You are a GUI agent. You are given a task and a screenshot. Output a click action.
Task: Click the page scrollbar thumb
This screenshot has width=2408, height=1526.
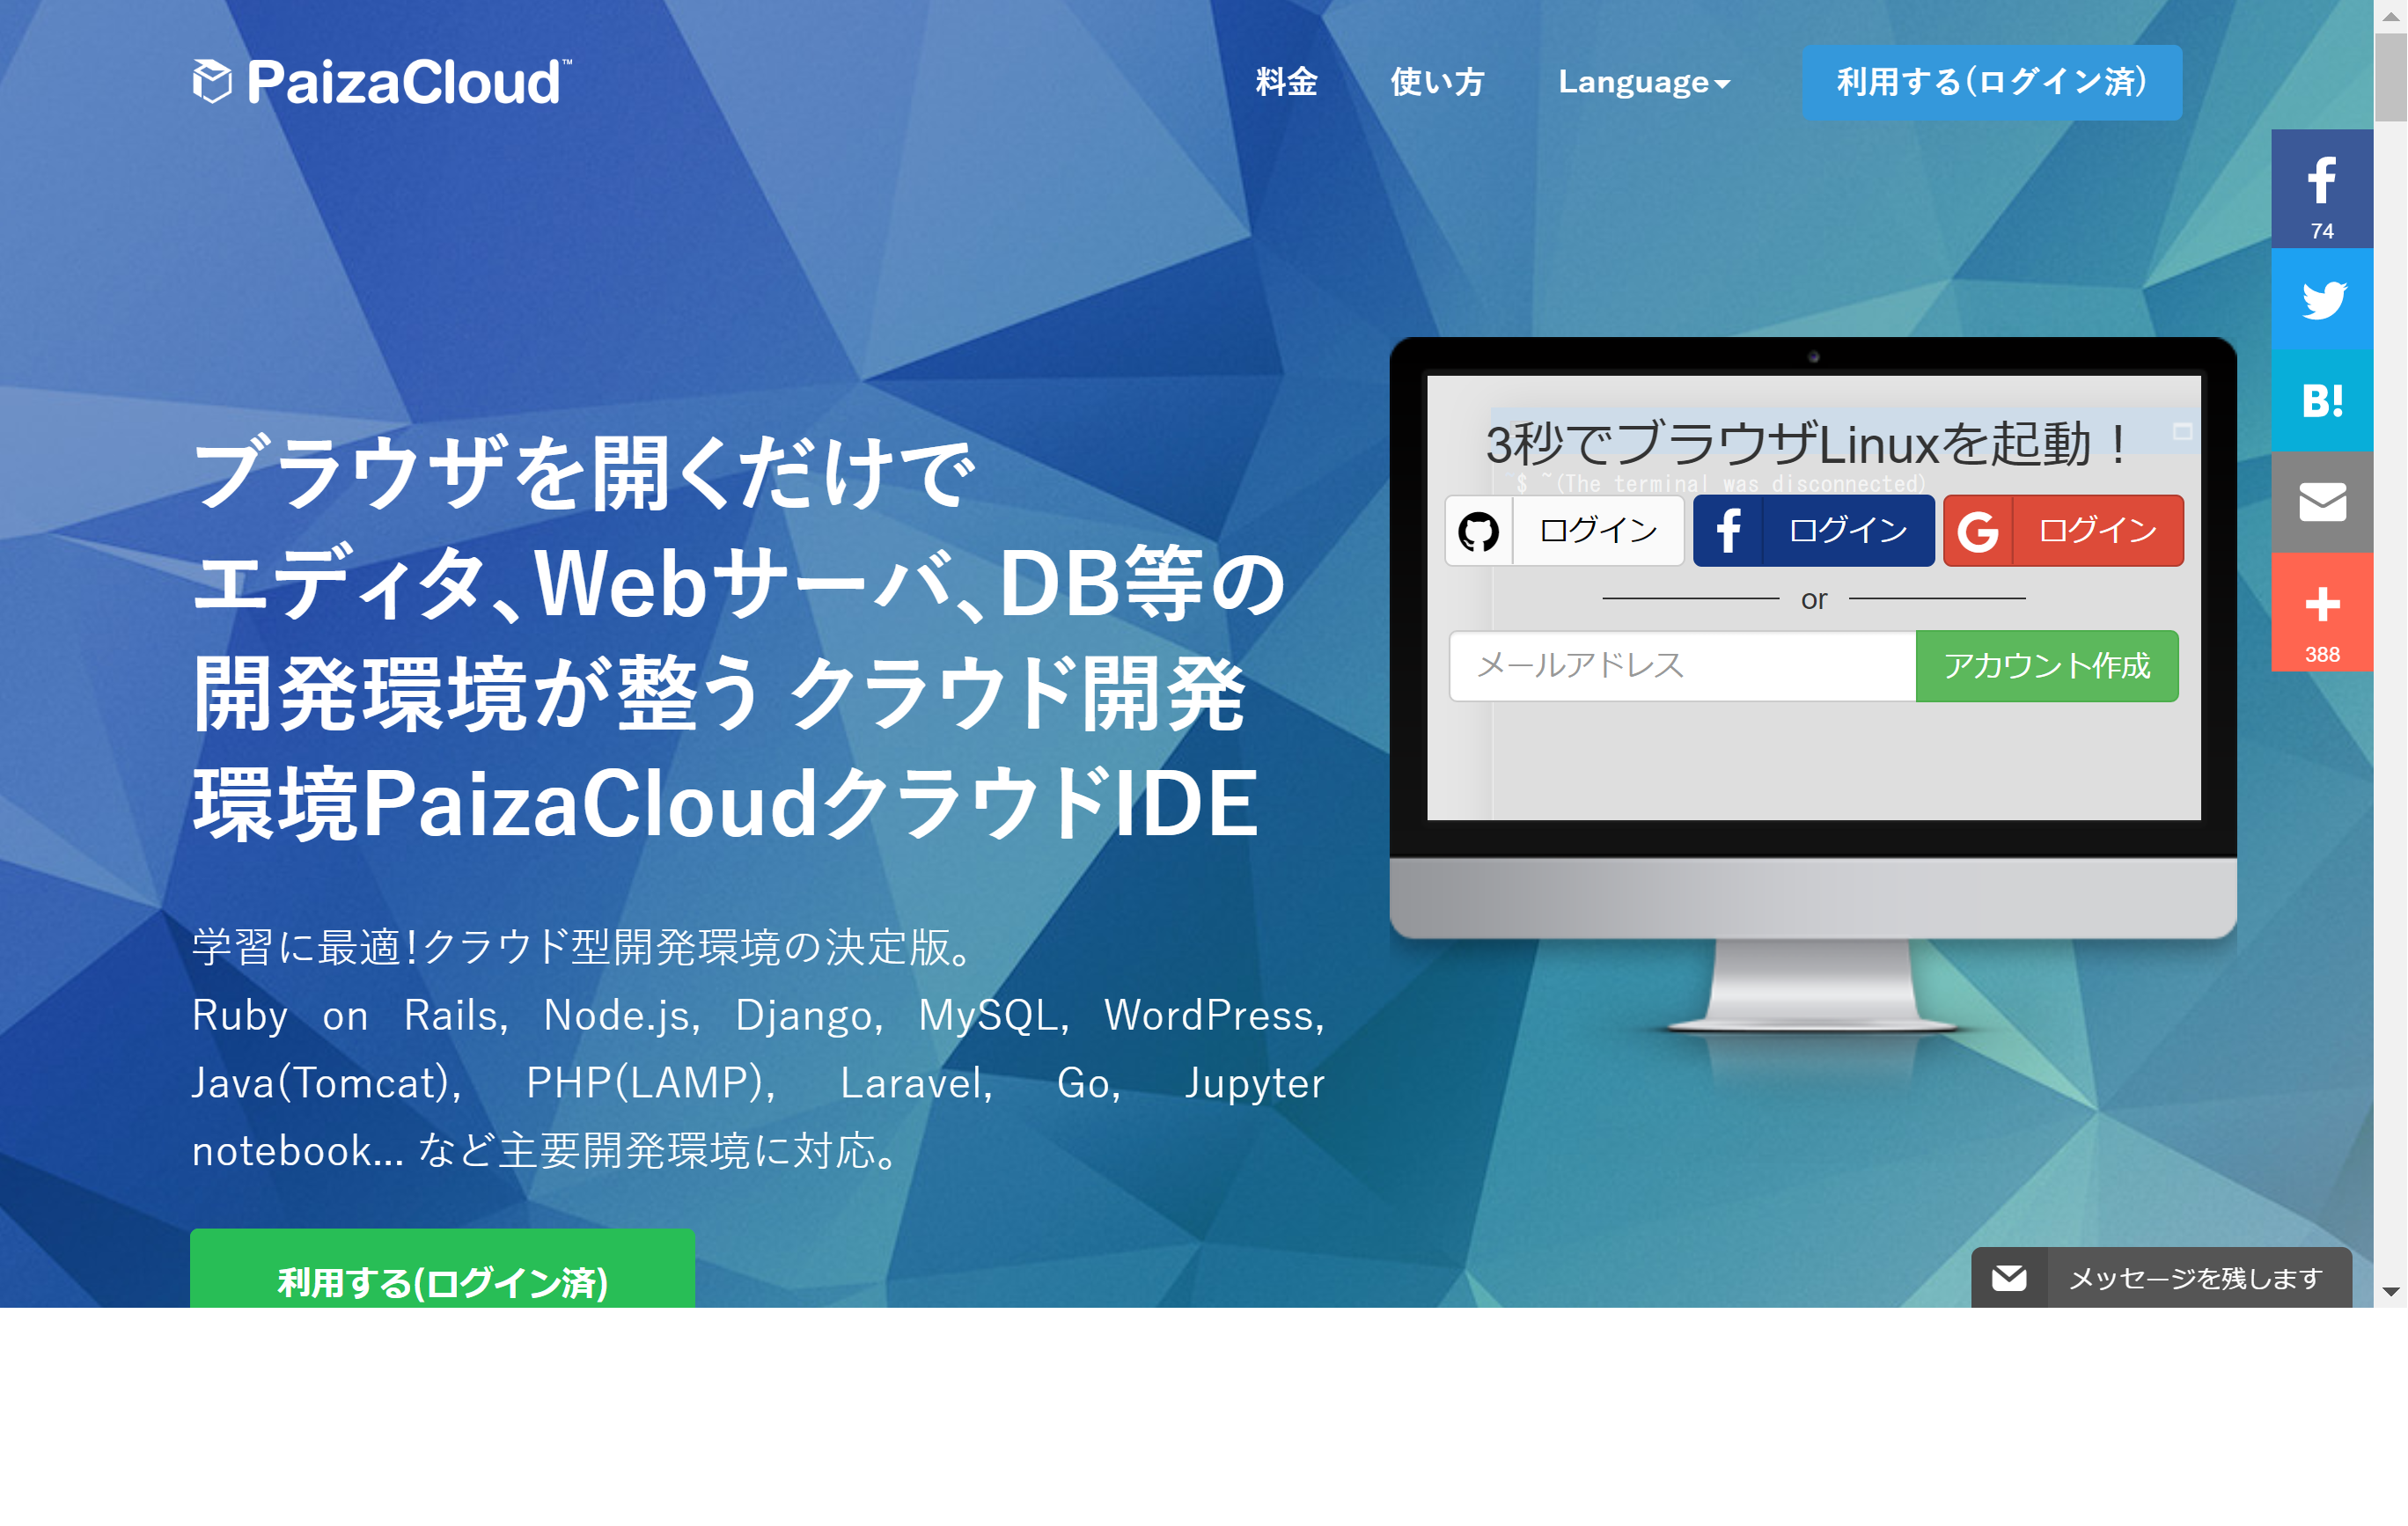(2390, 77)
